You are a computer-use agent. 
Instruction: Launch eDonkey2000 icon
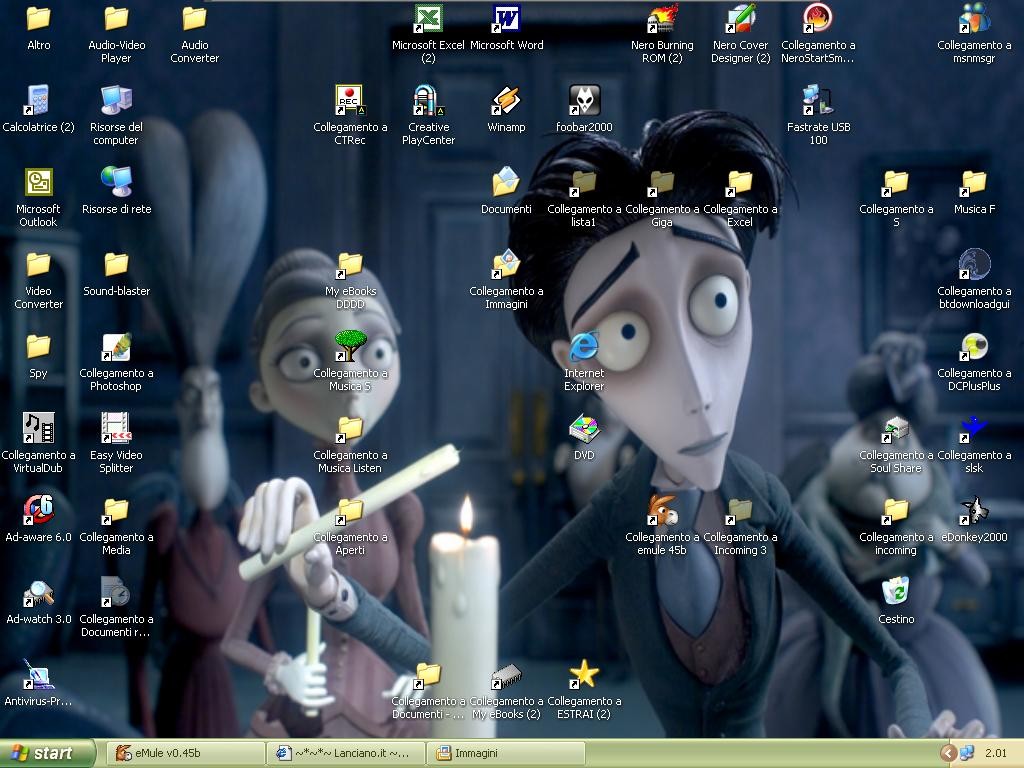click(x=974, y=511)
